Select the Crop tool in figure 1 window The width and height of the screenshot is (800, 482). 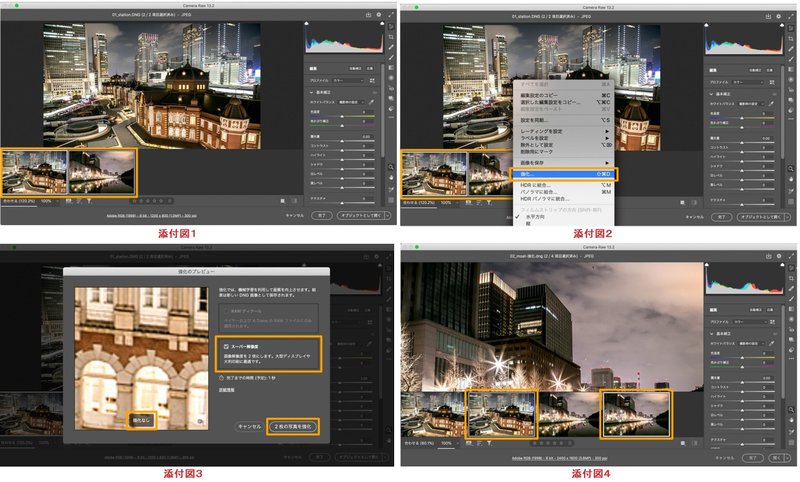(391, 37)
